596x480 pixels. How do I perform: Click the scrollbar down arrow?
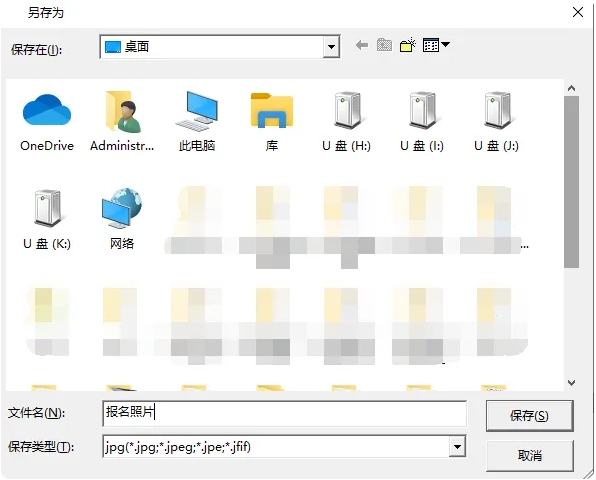point(571,383)
